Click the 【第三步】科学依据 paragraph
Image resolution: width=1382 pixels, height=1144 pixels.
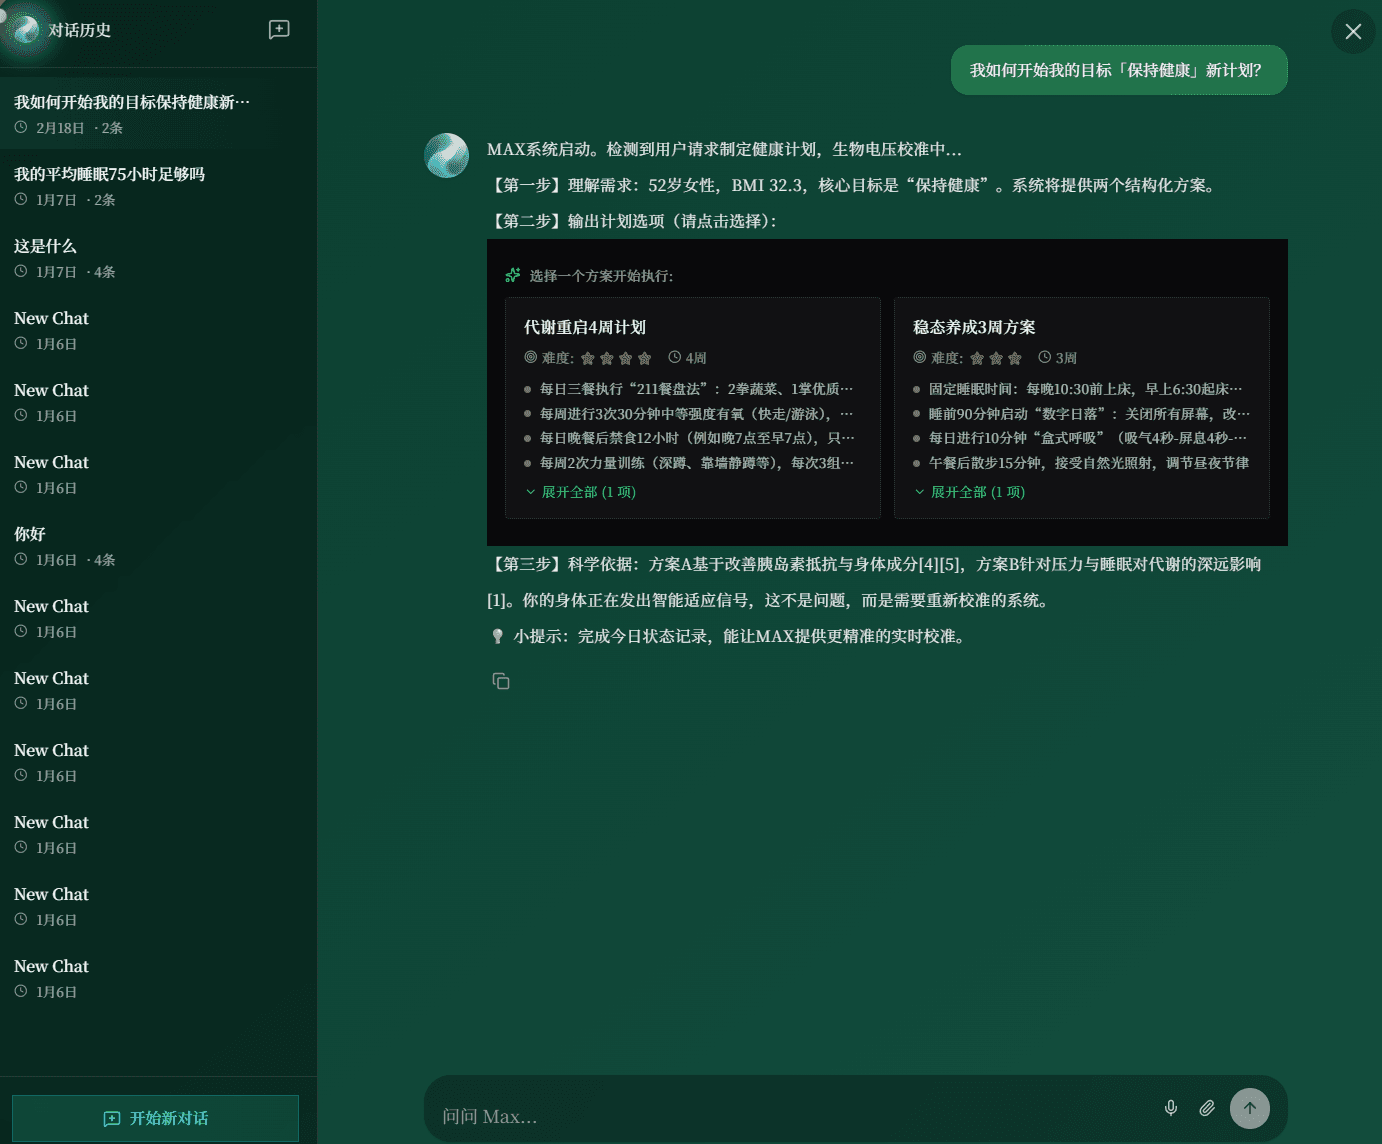[876, 582]
